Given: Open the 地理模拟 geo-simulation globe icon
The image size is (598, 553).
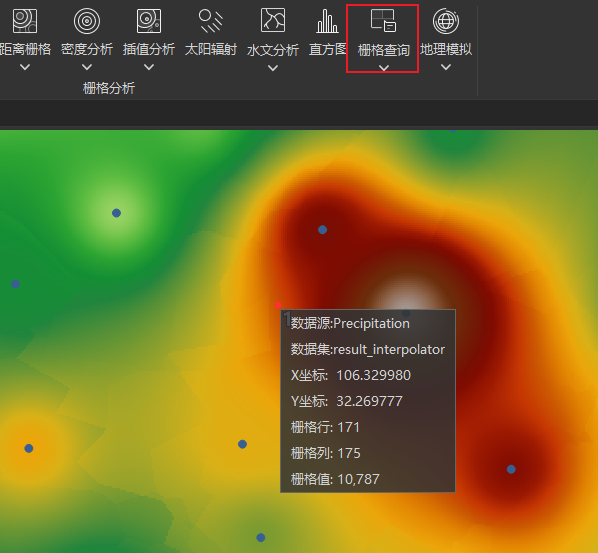Looking at the screenshot, I should click(x=446, y=21).
